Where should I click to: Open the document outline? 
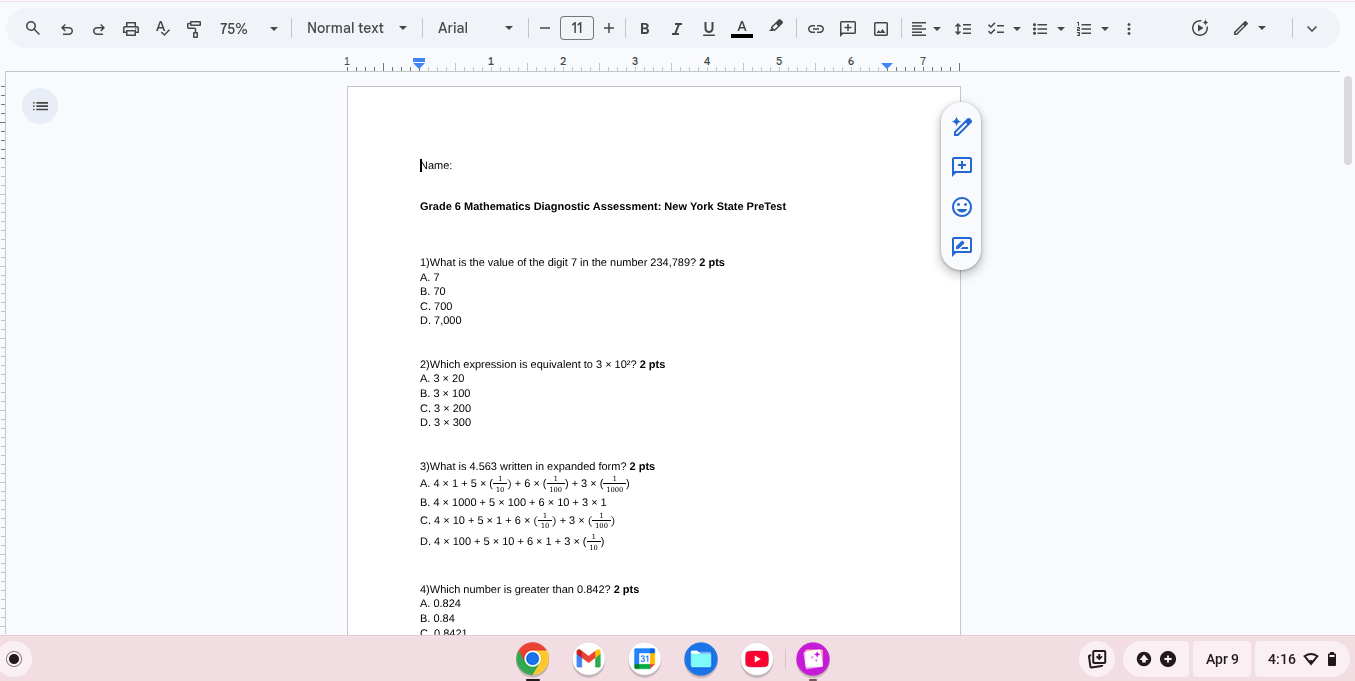coord(40,105)
